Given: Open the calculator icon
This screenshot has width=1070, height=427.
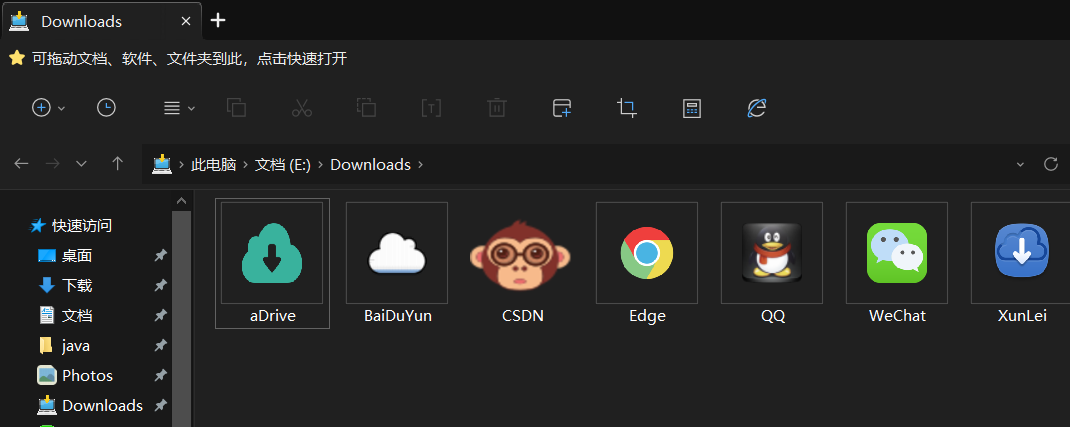Looking at the screenshot, I should 692,108.
